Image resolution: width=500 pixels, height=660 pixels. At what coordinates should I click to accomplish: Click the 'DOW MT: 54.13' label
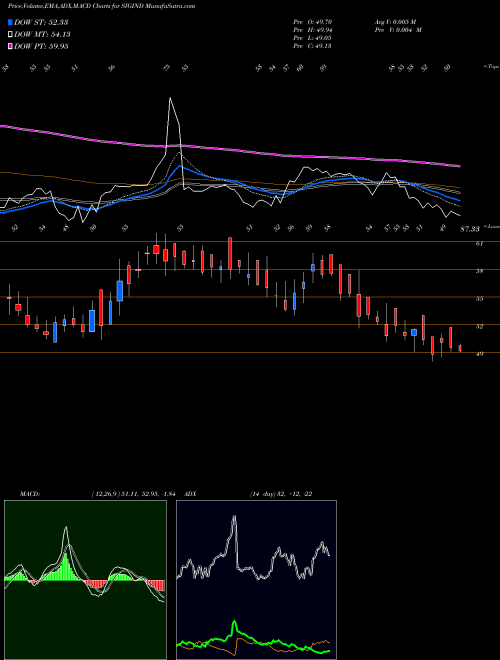click(x=43, y=35)
